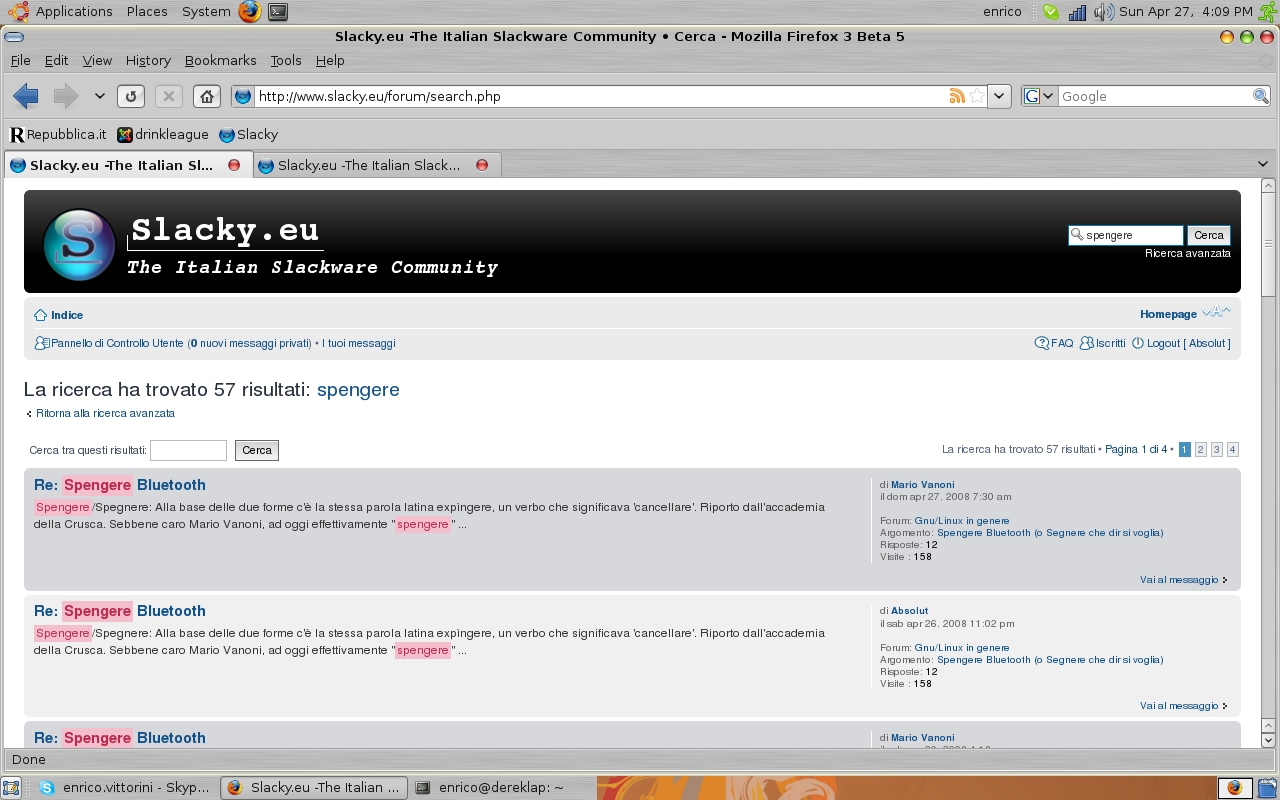Open author Mario Vanoni in first result
1280x800 pixels.
click(x=922, y=485)
